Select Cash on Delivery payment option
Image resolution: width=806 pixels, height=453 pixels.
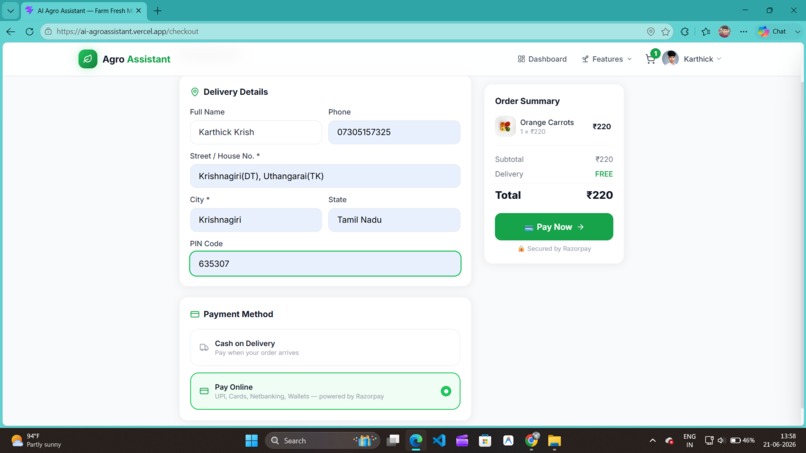[x=325, y=348]
